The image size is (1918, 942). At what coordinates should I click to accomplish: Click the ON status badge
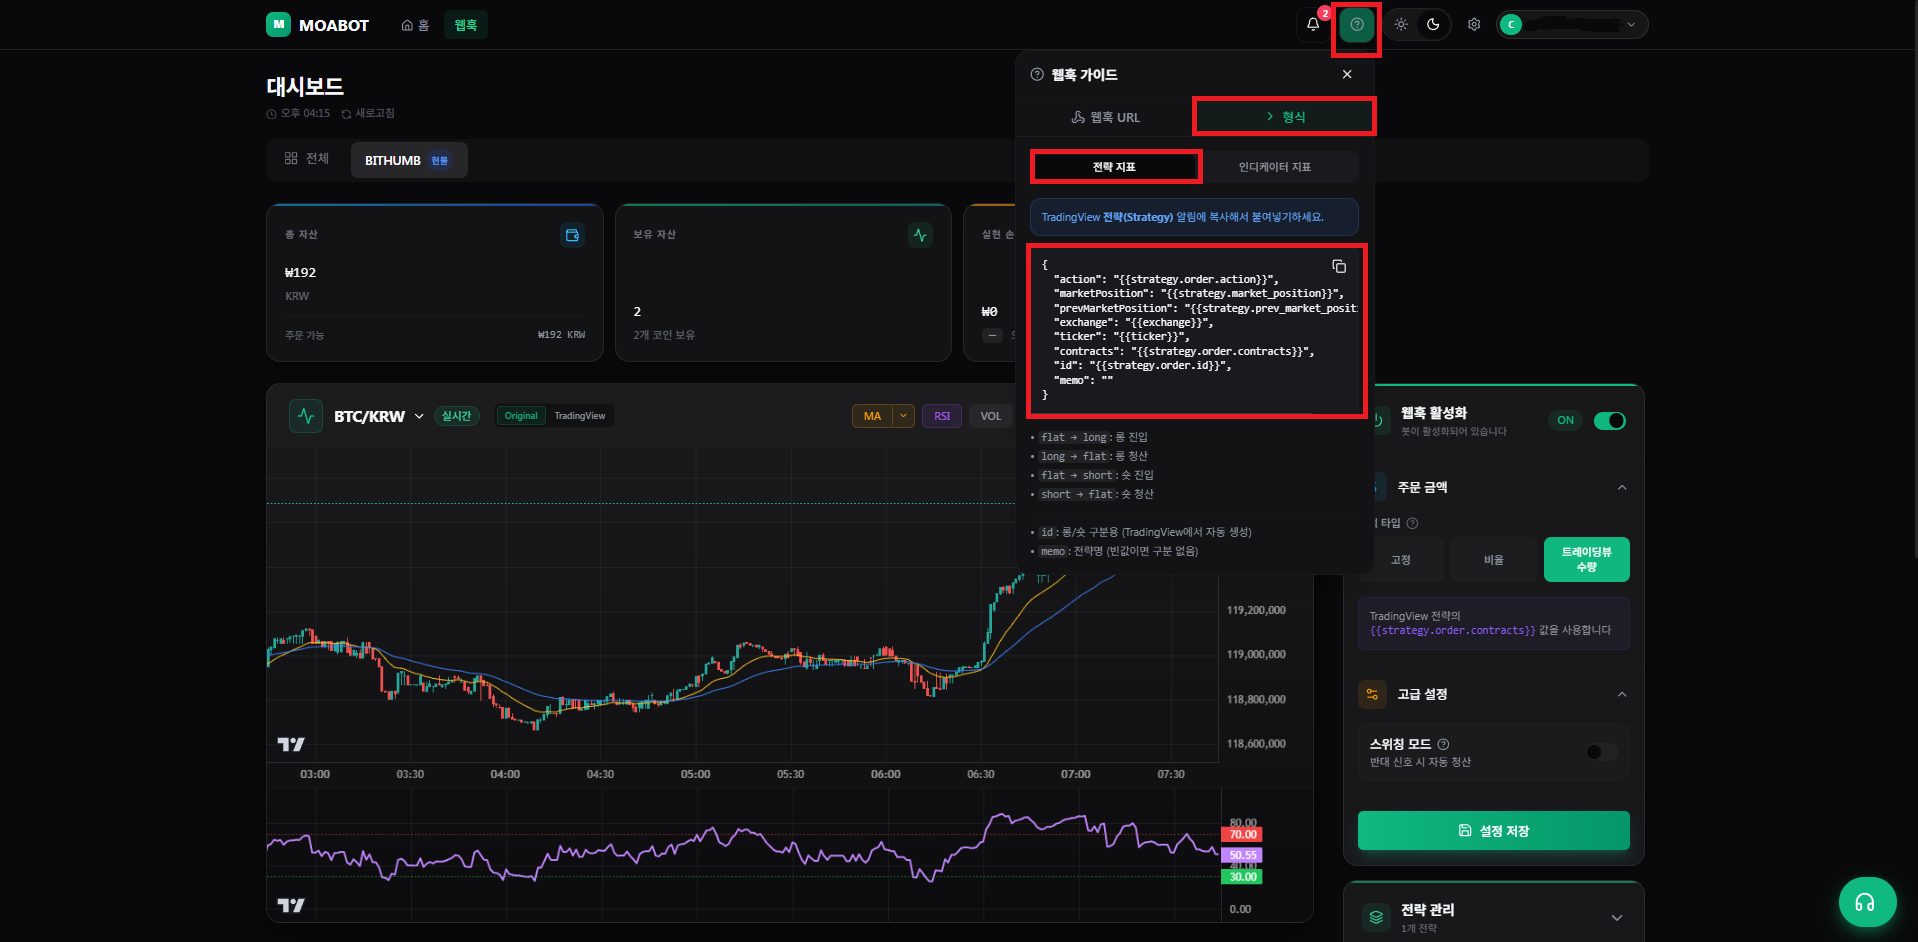point(1565,420)
